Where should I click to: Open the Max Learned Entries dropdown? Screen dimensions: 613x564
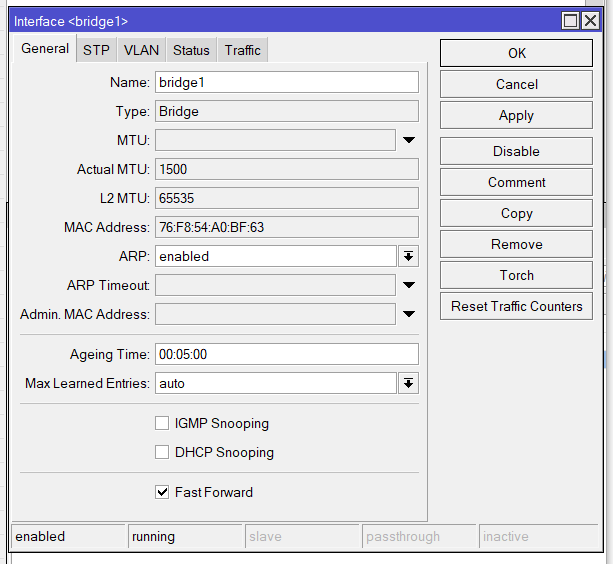(x=409, y=383)
